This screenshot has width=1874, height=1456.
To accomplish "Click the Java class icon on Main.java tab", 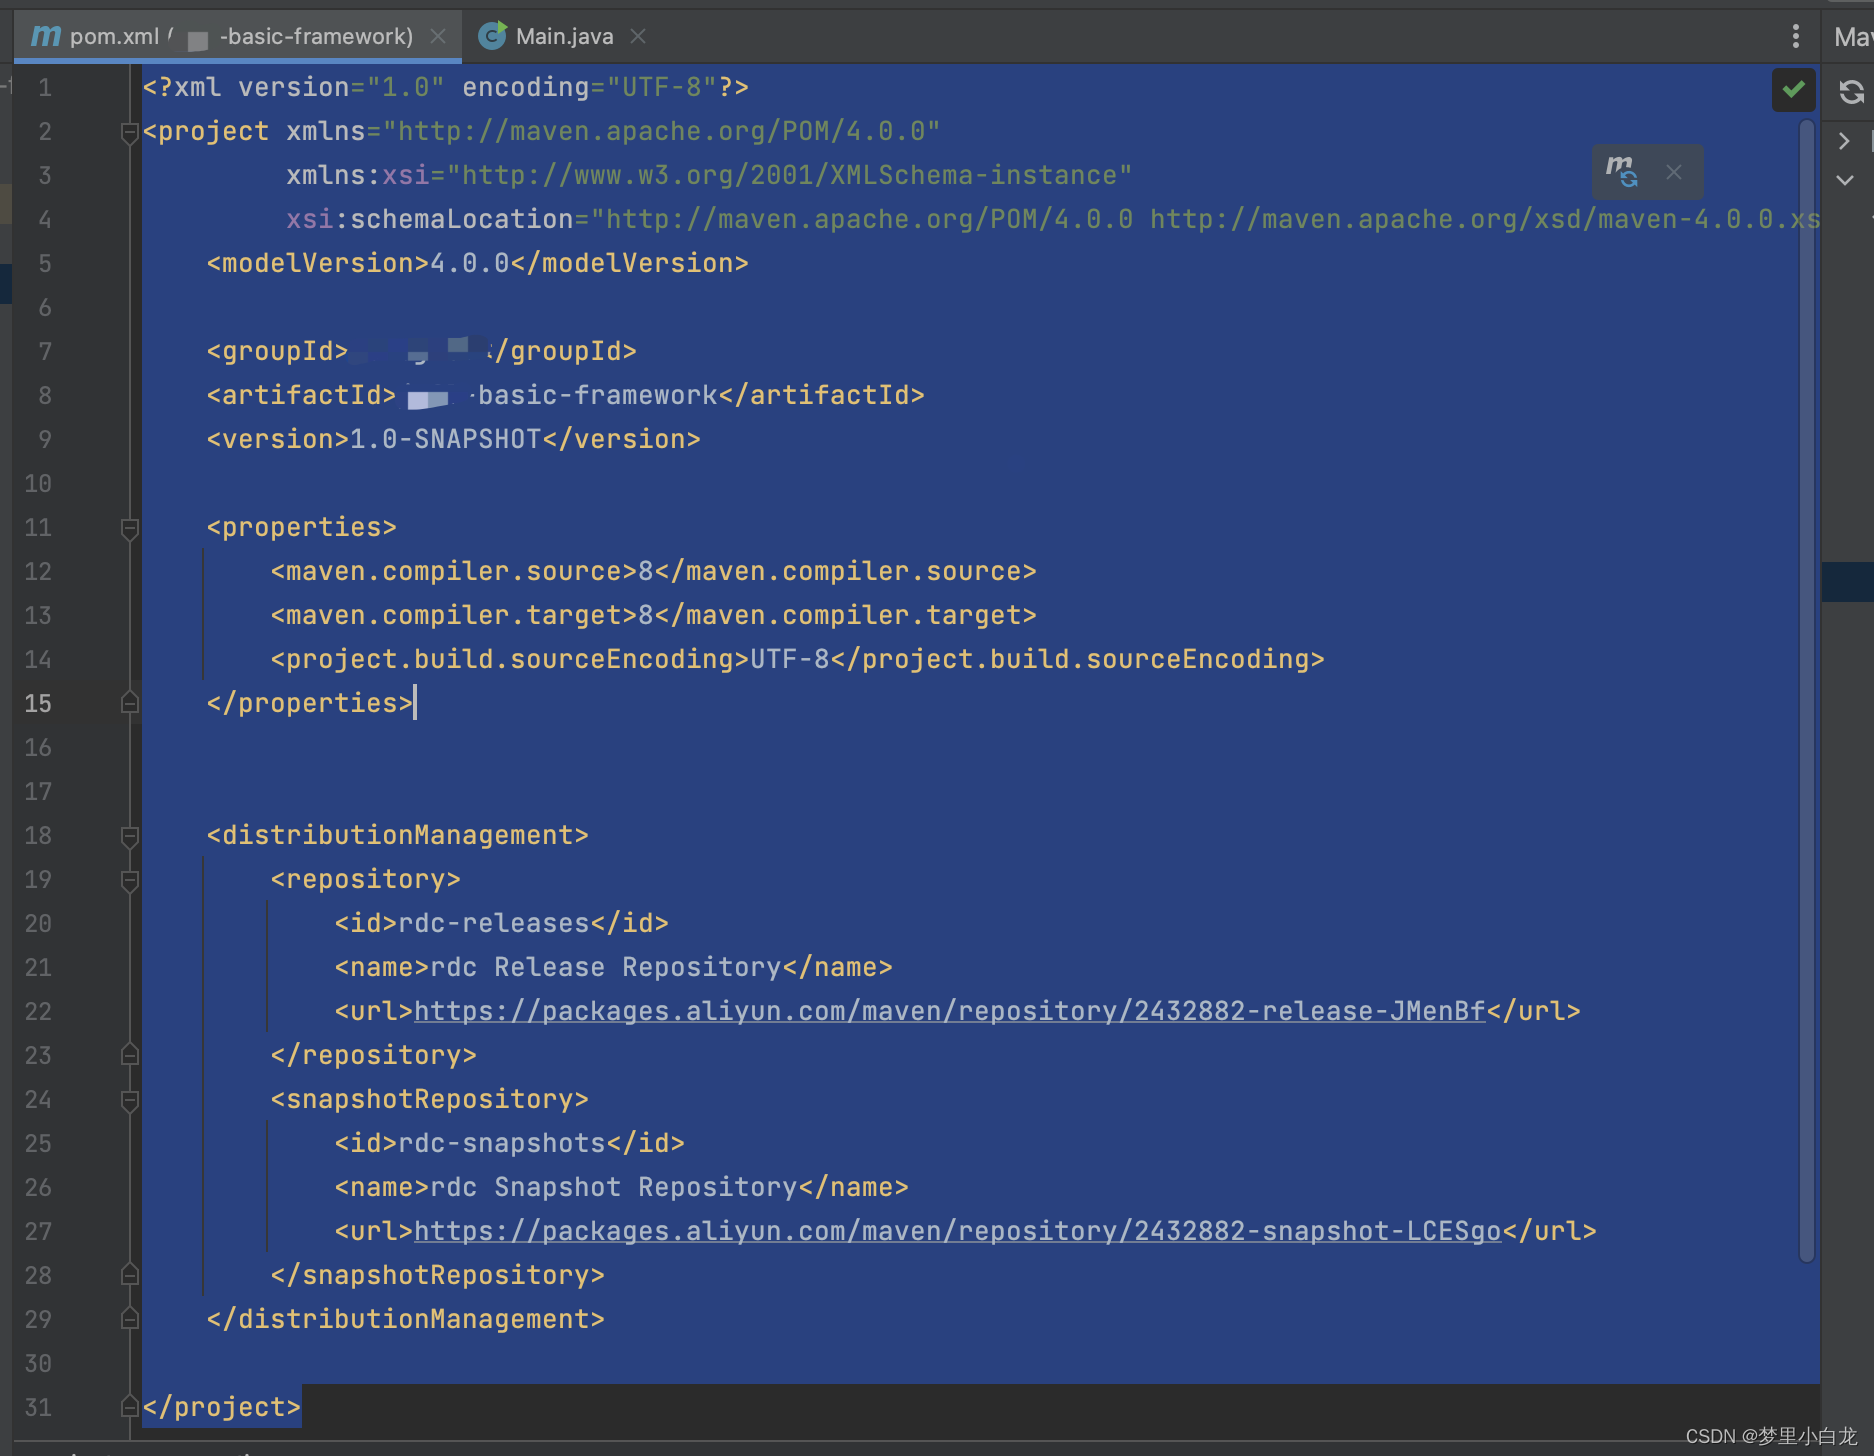I will coord(492,36).
